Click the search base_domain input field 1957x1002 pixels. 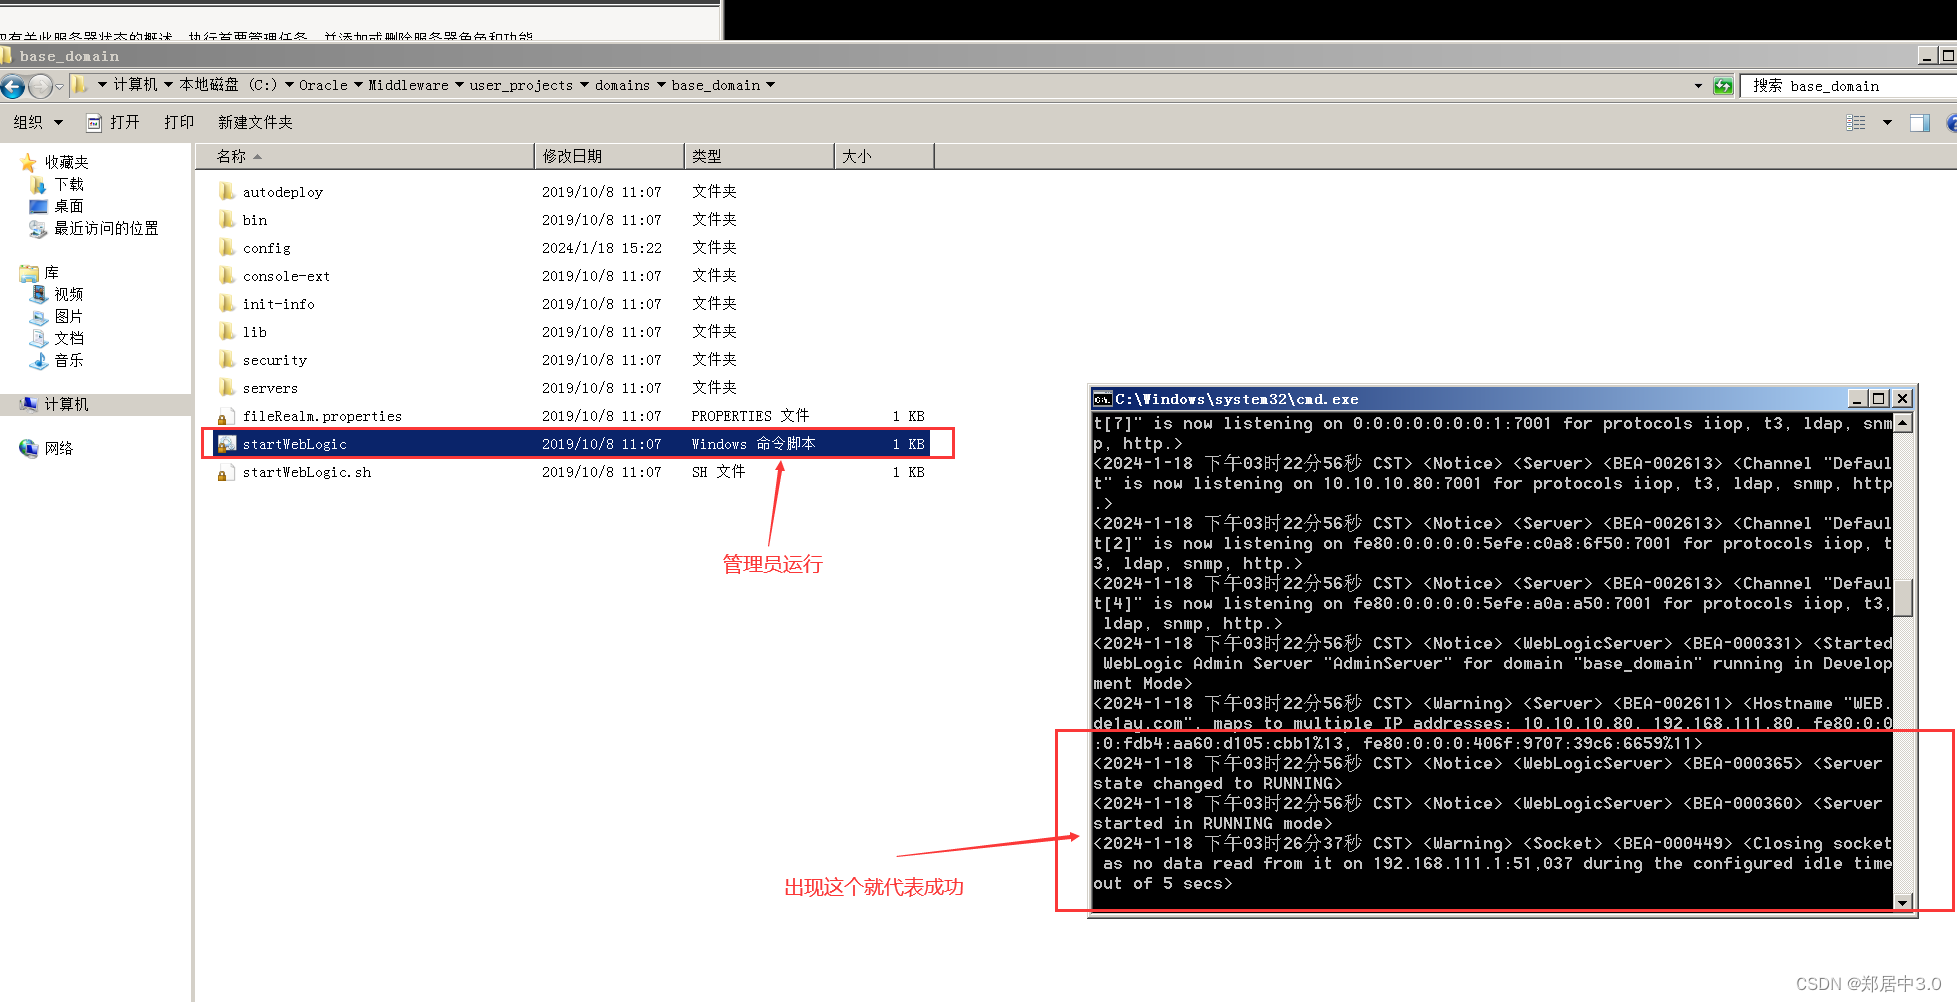1849,86
